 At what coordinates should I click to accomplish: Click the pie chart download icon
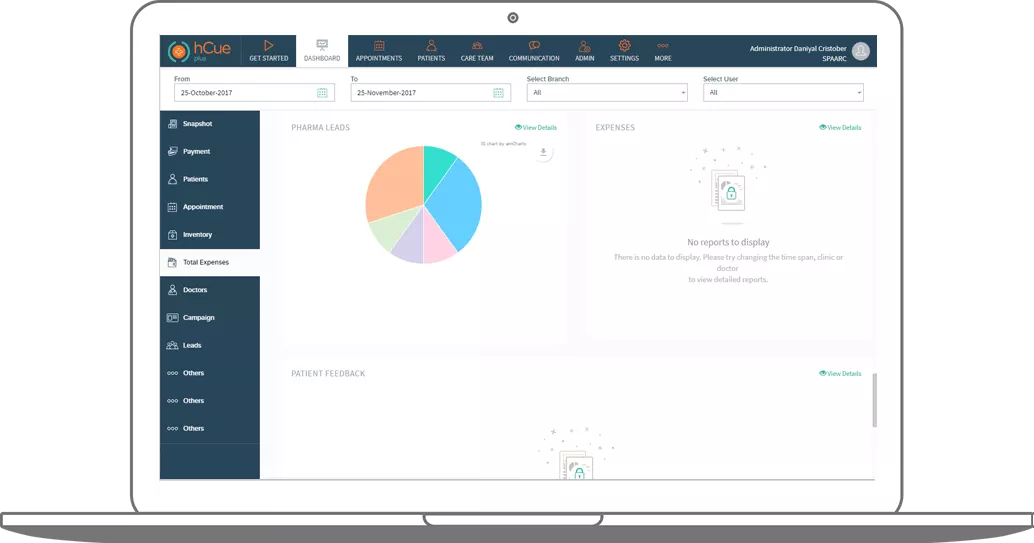click(543, 152)
